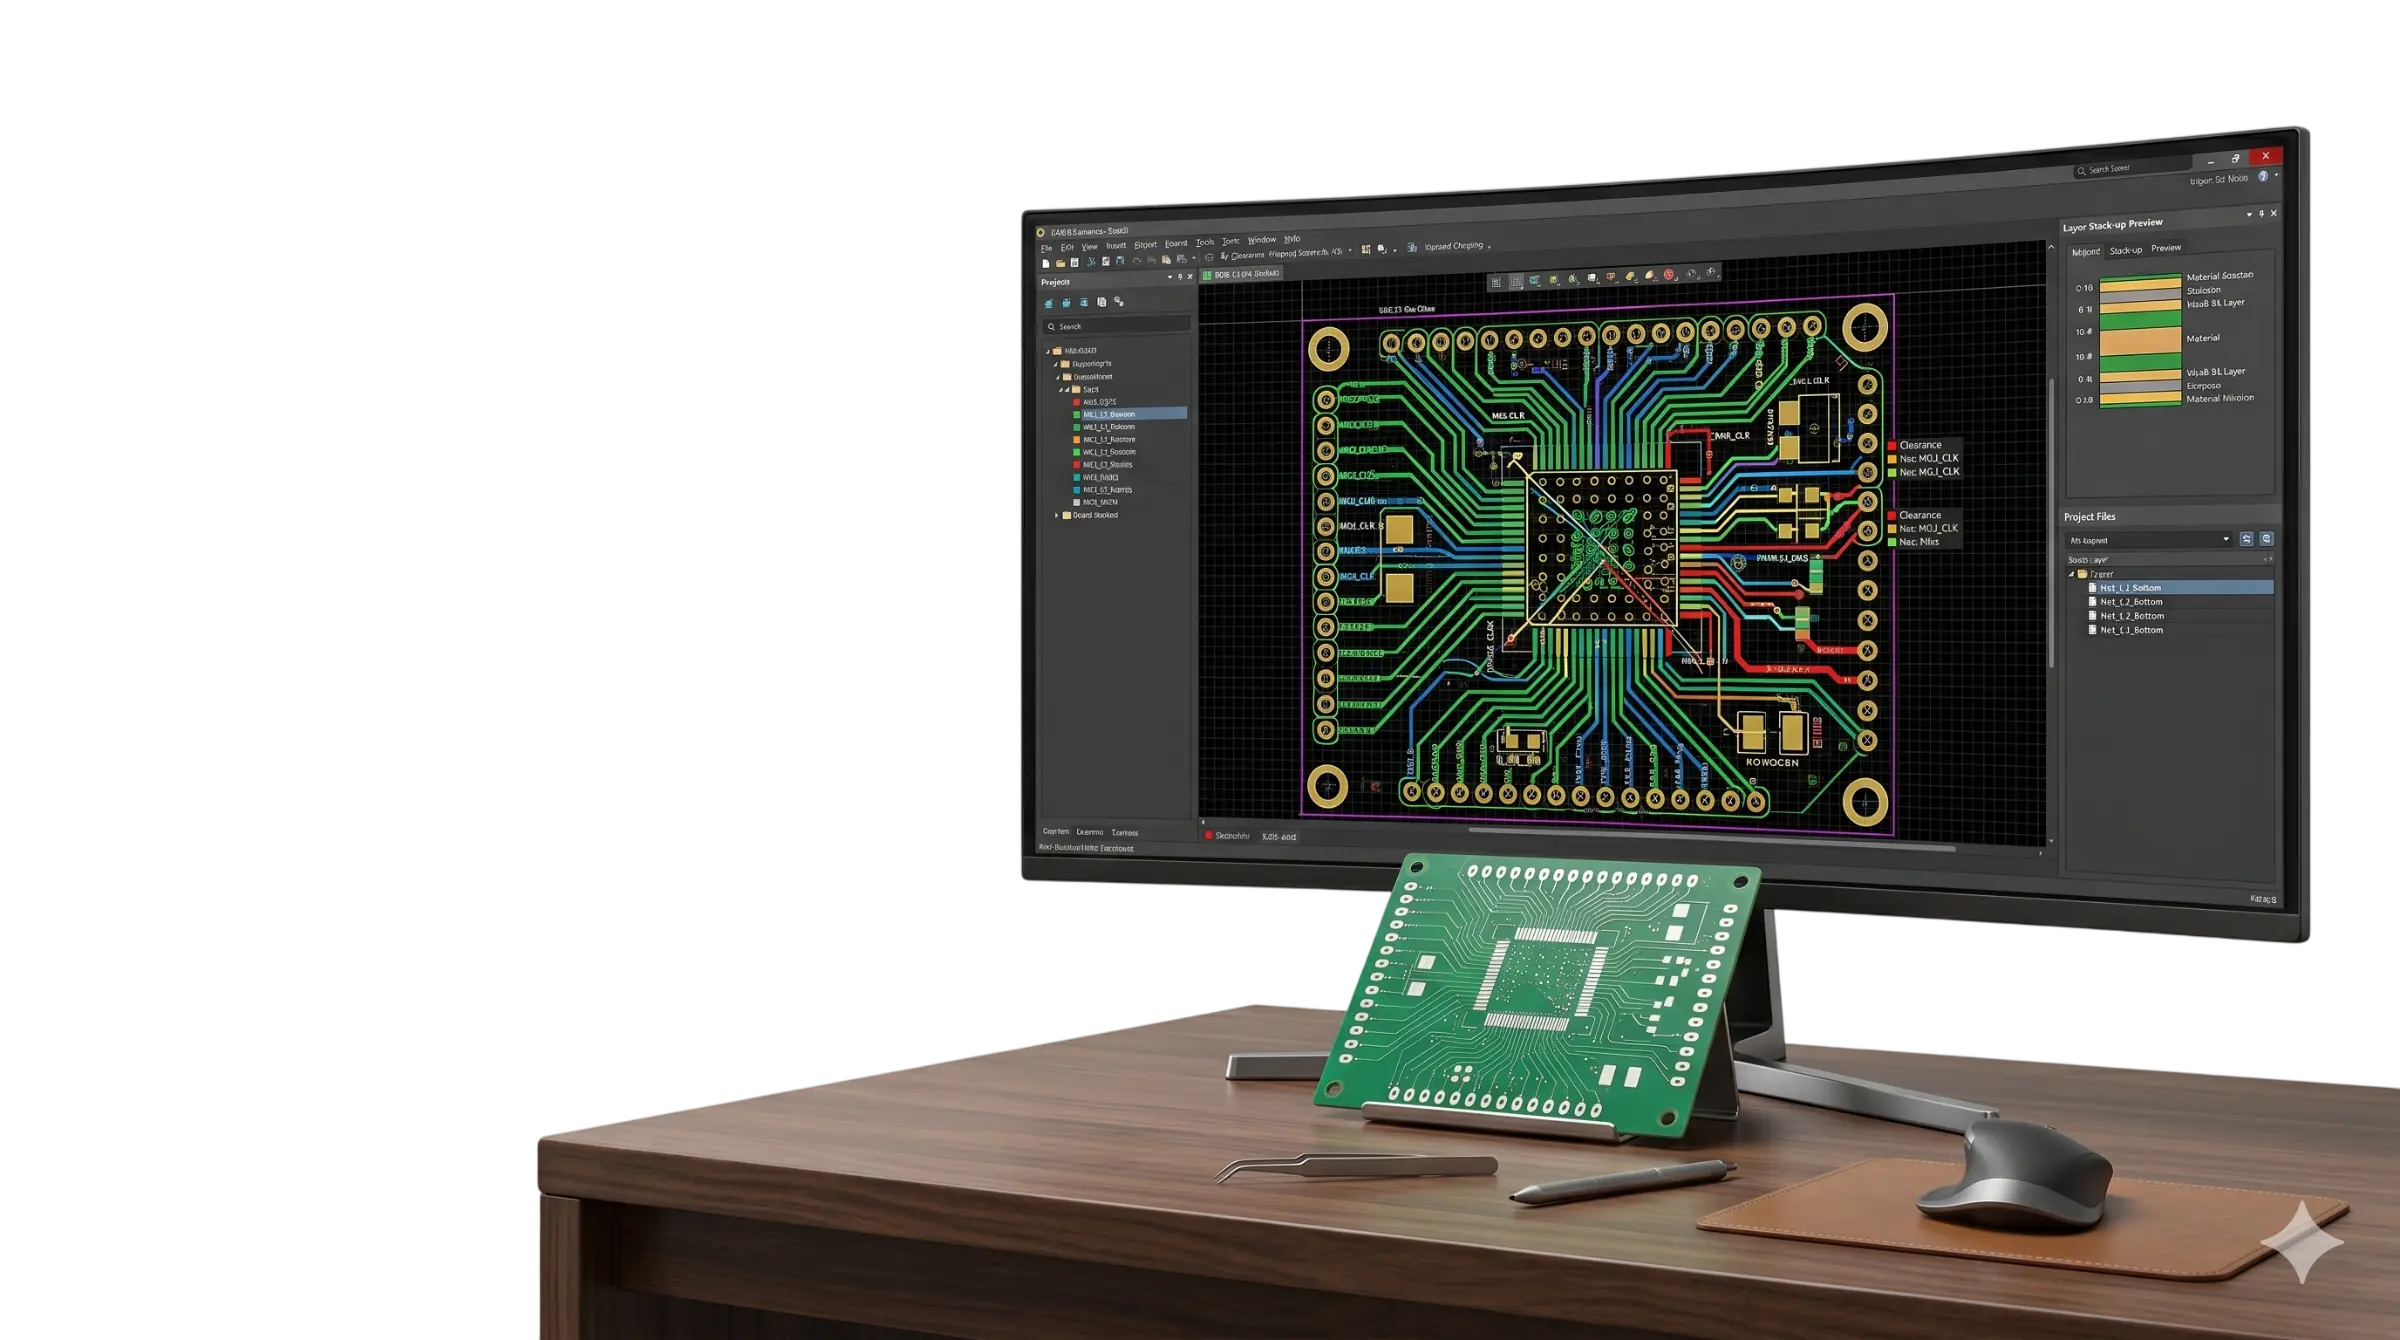Click the documents icon in Projects panel toolbar

(1102, 302)
